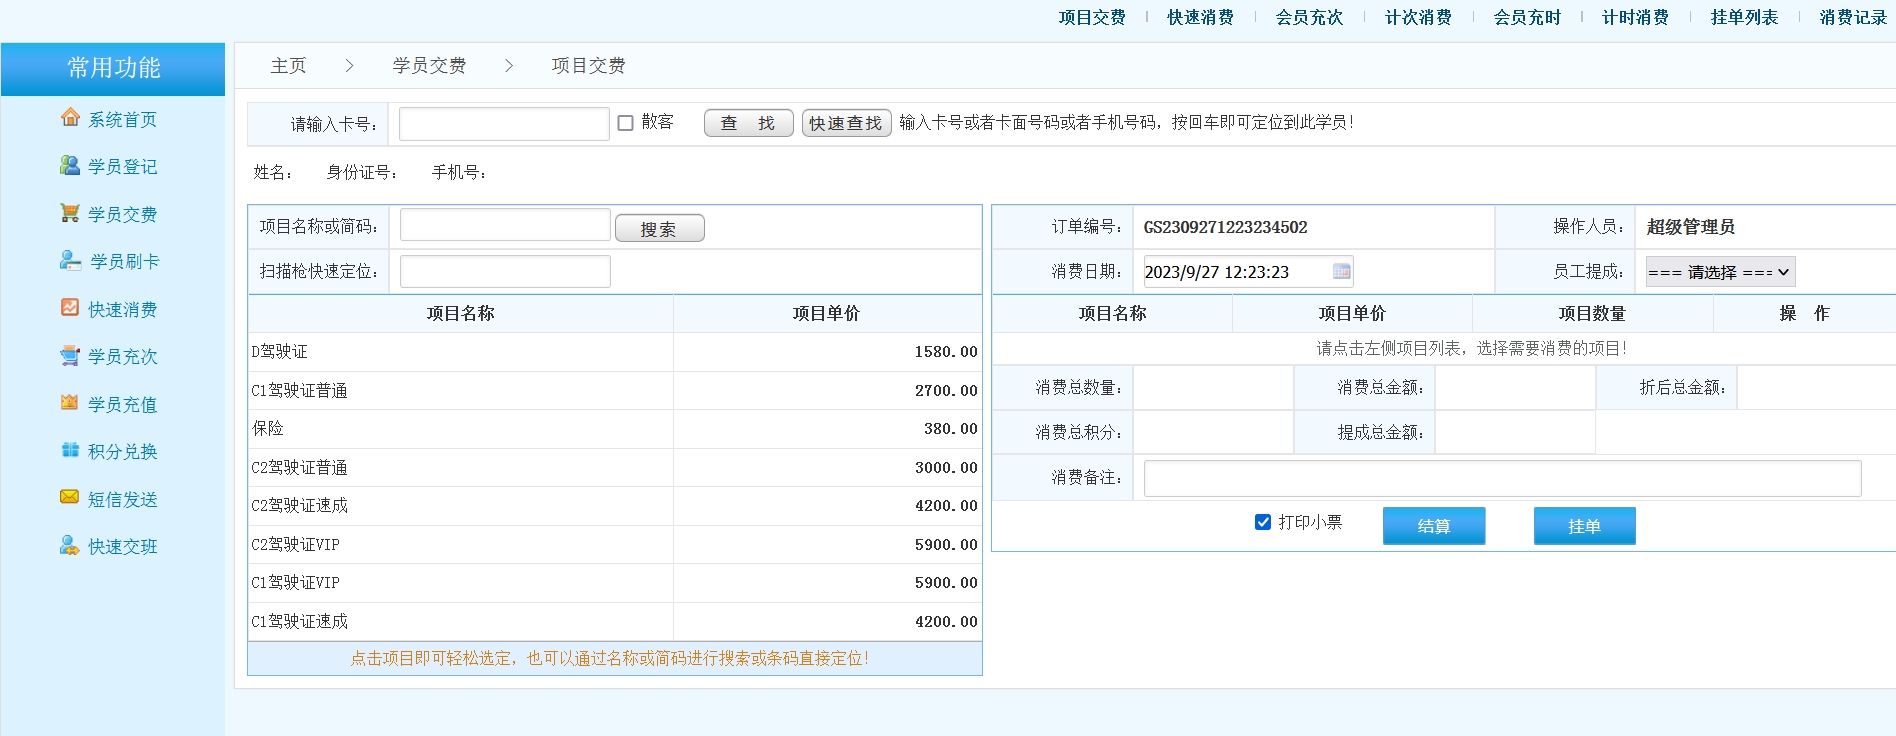Open 学员刷卡 in the sidebar
The image size is (1896, 736).
[125, 262]
